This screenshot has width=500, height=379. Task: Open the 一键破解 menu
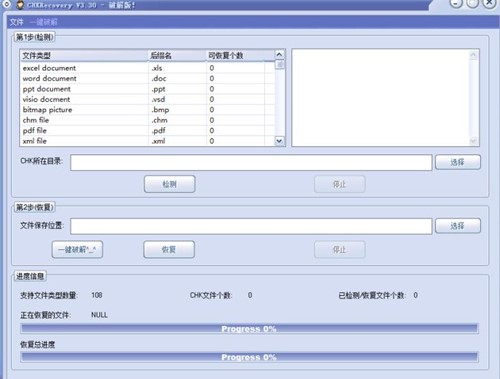(43, 22)
